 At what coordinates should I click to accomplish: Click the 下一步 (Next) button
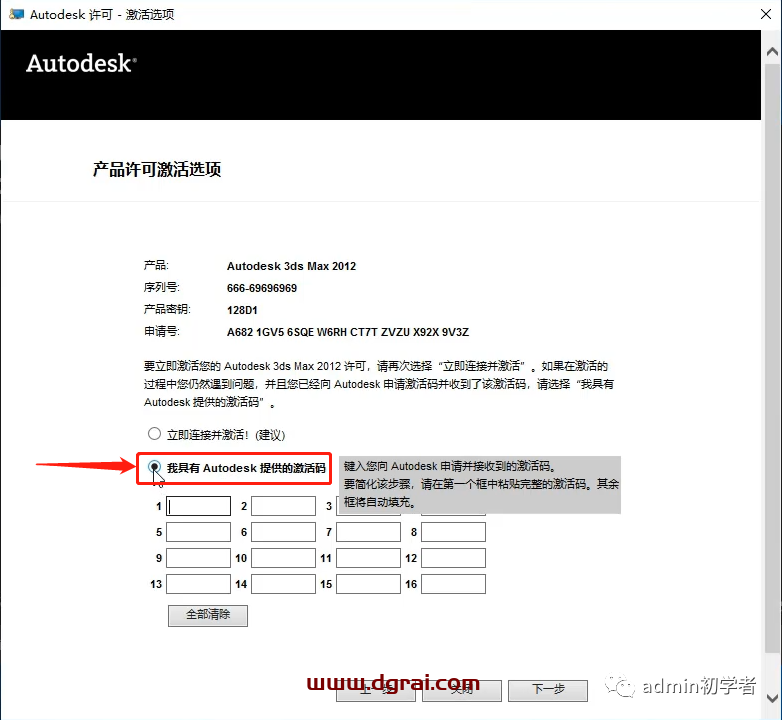click(x=548, y=690)
